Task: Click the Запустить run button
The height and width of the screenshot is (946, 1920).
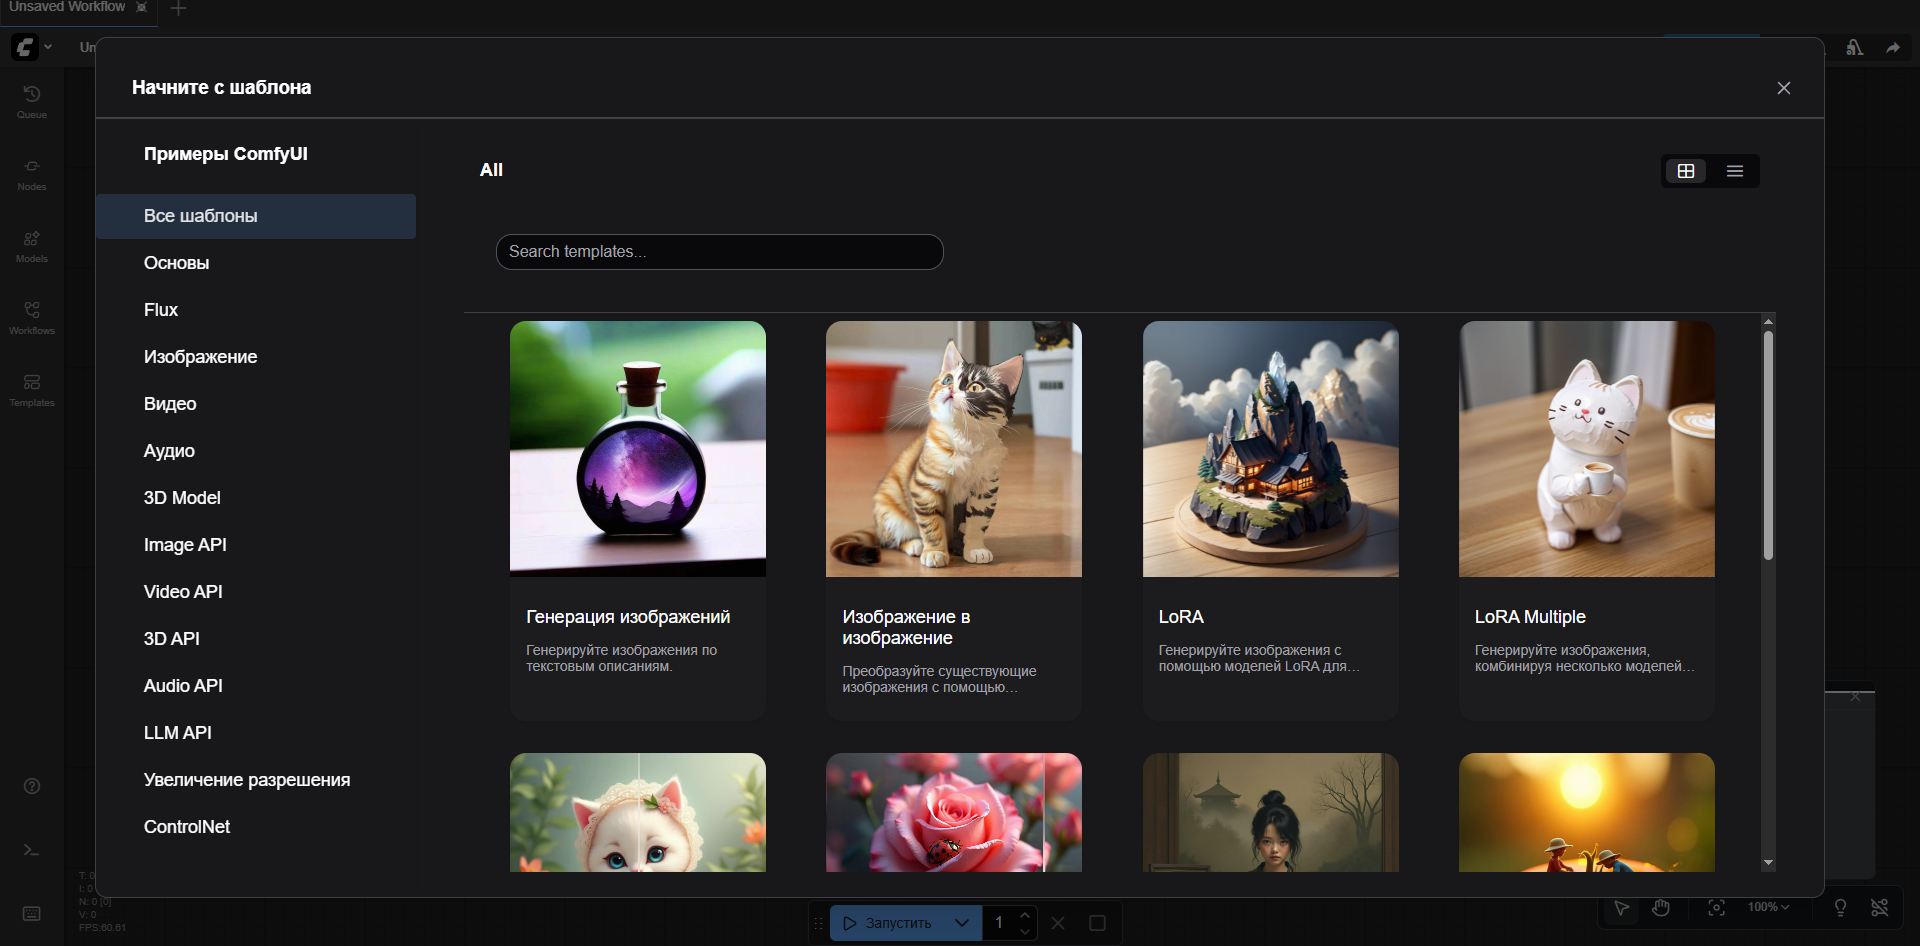Action: 888,923
